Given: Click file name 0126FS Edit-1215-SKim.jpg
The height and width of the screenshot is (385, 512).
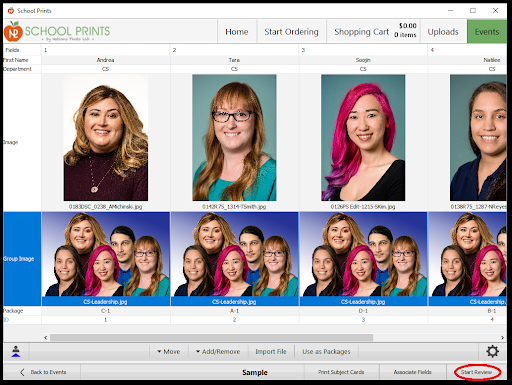Looking at the screenshot, I should click(x=363, y=207).
